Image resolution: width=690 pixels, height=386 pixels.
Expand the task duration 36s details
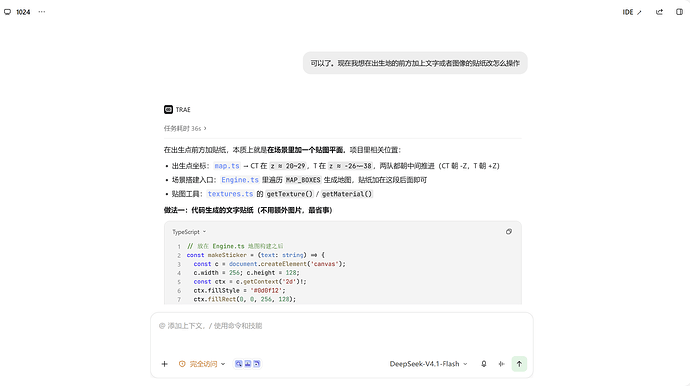pos(185,129)
